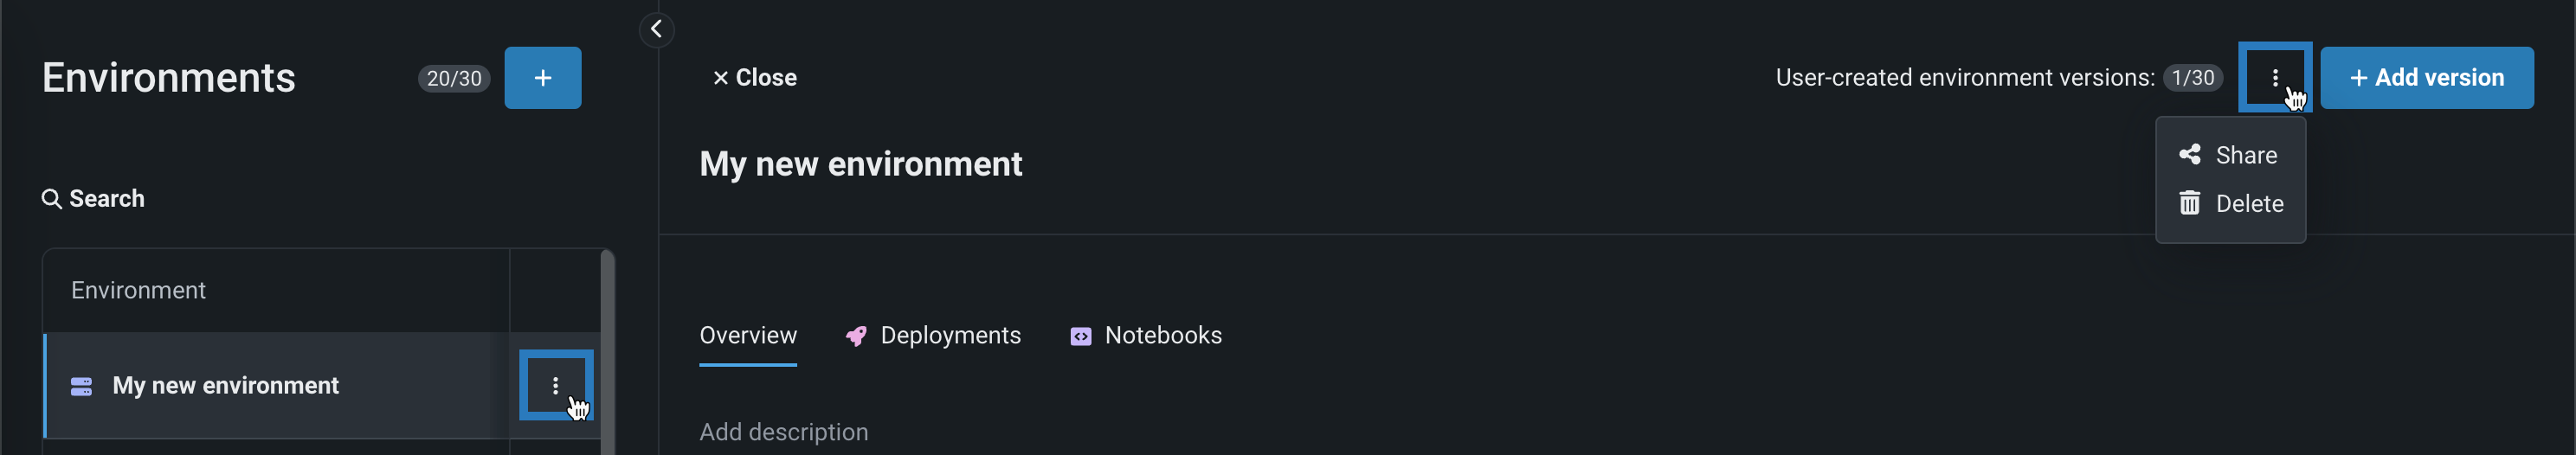Select the My new environment row

point(225,386)
